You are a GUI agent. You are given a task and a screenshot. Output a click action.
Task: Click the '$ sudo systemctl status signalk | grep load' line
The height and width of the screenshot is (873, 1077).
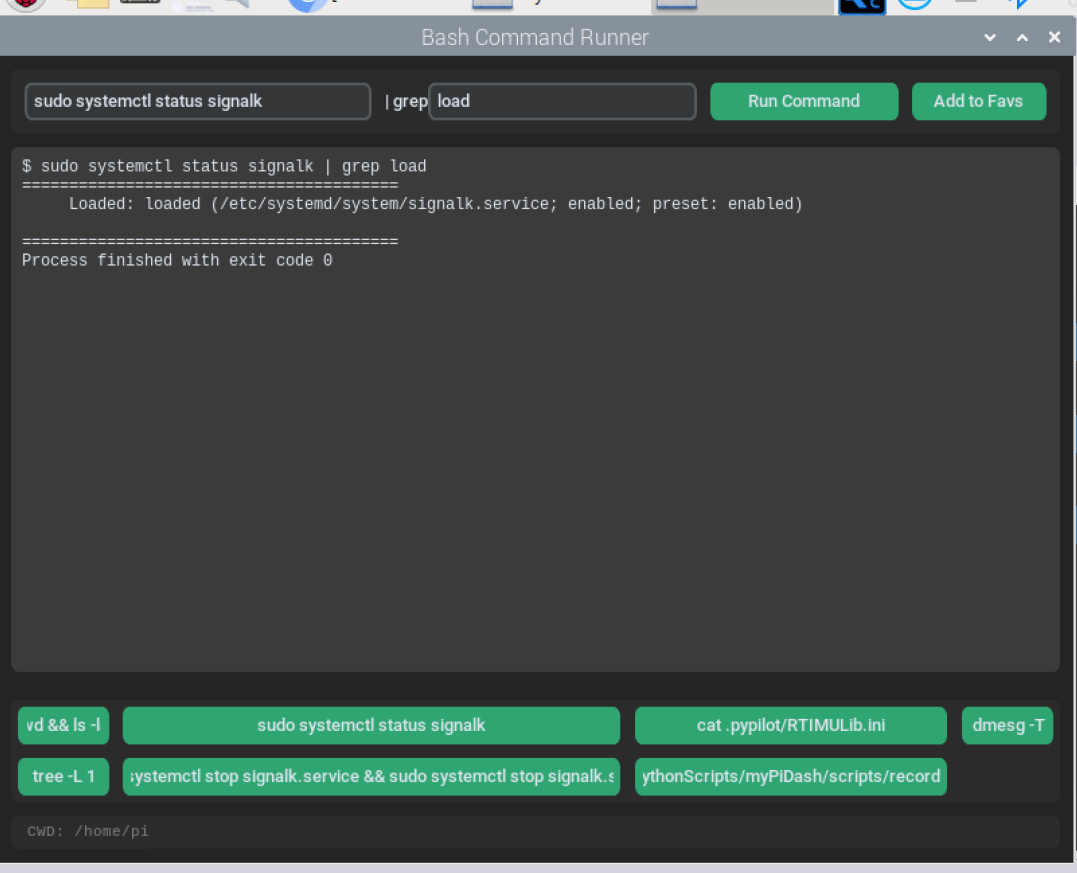[x=224, y=166]
